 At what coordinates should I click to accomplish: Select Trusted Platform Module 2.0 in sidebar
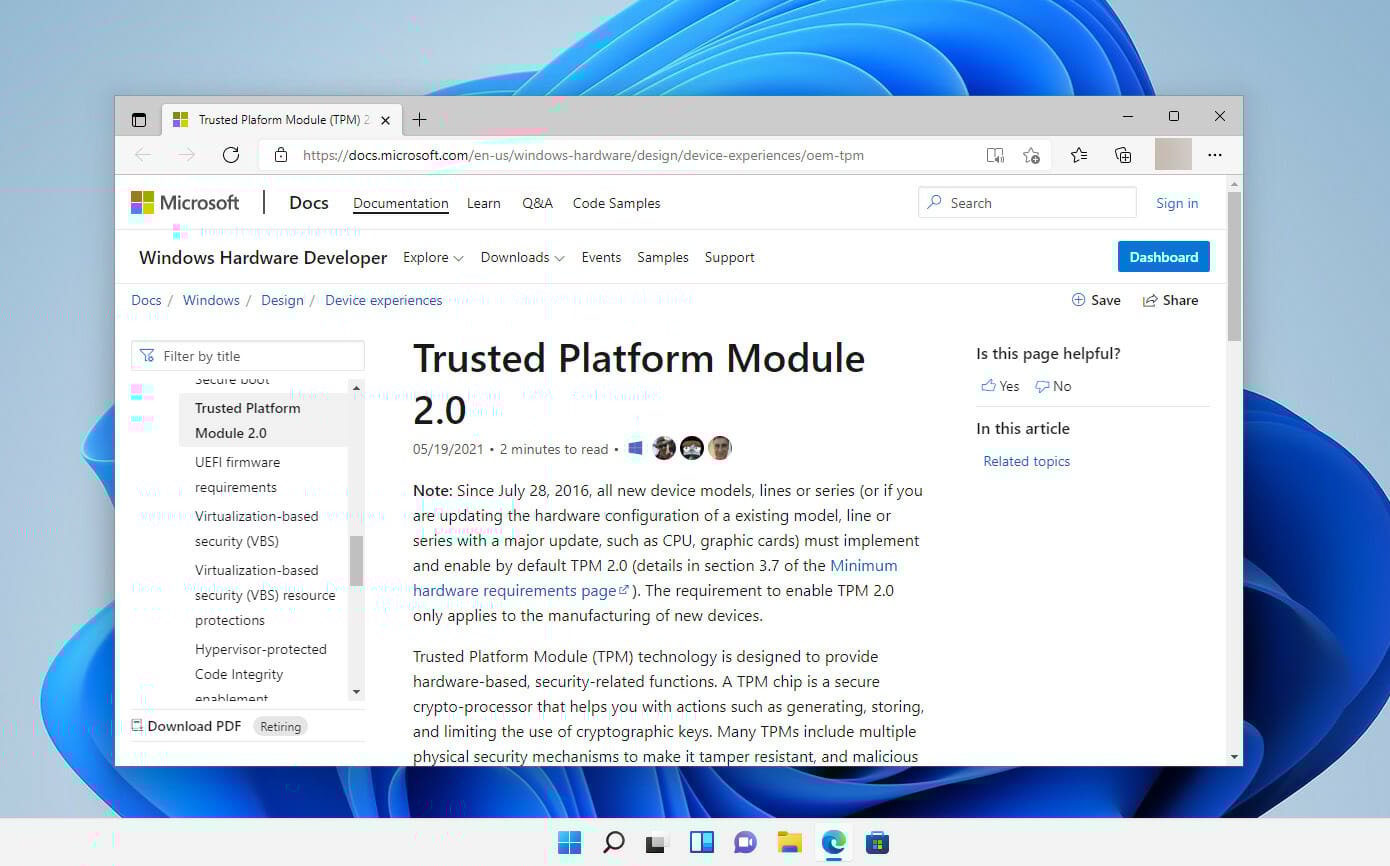(264, 420)
